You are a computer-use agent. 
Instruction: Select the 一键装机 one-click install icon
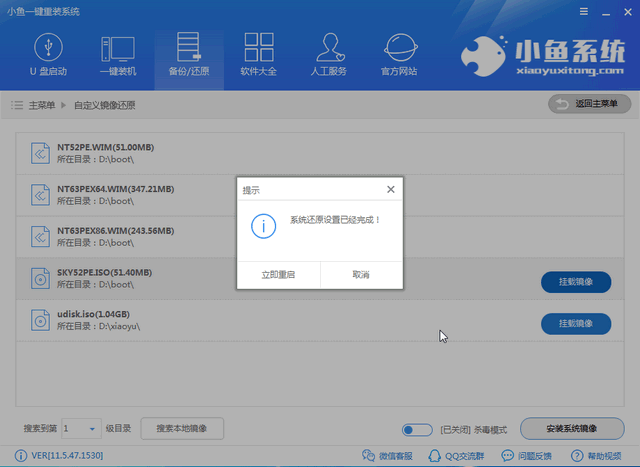click(x=117, y=54)
